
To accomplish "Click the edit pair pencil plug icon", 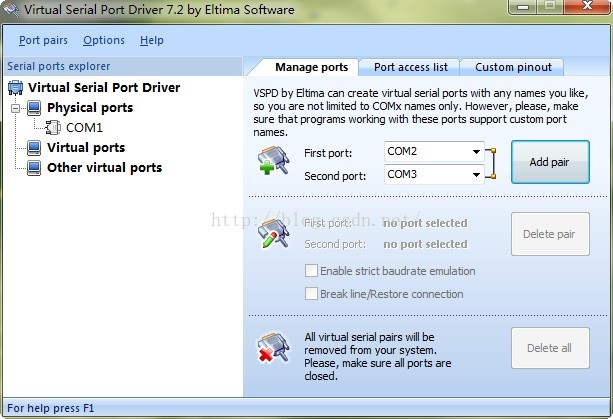I will click(x=273, y=233).
